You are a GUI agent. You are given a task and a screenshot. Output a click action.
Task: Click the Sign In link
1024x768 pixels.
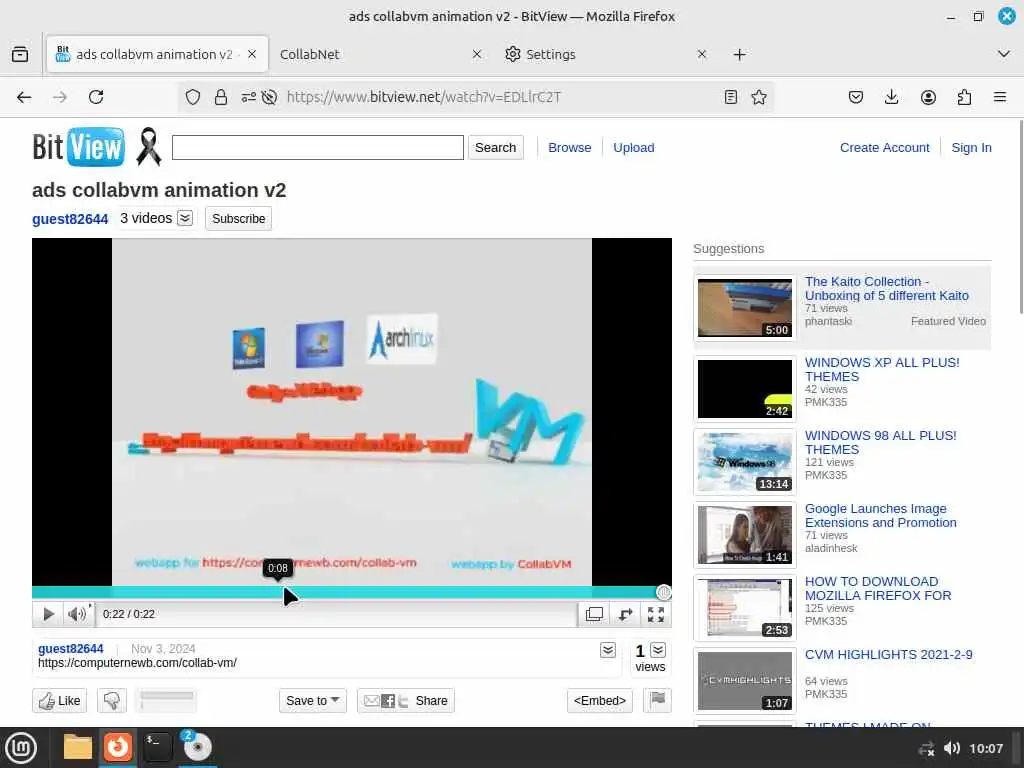pos(971,148)
